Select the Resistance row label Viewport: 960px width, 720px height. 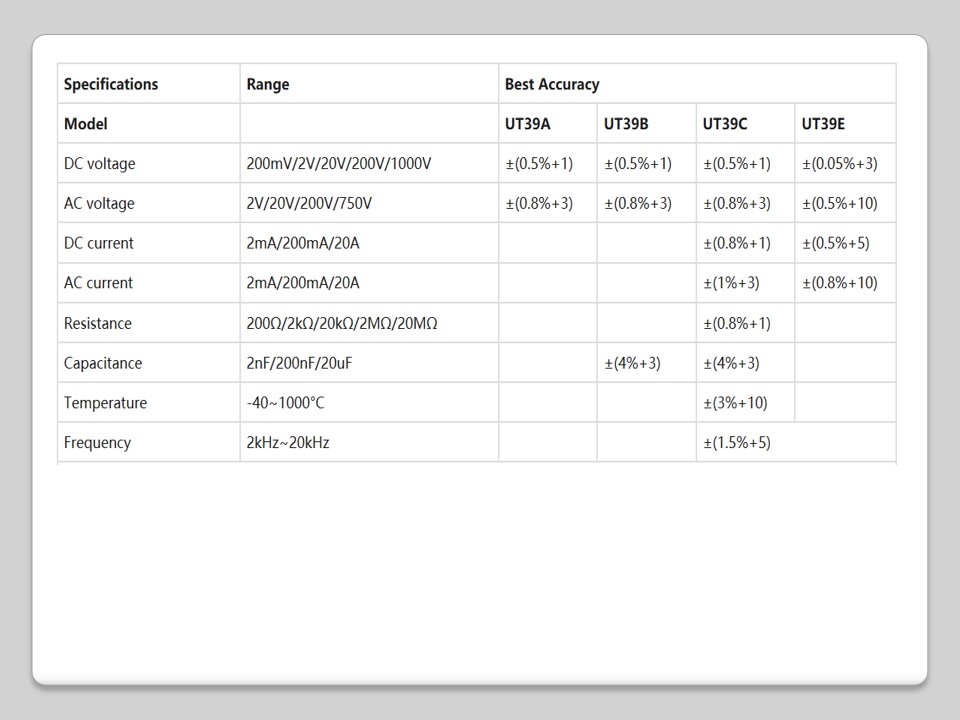point(97,323)
